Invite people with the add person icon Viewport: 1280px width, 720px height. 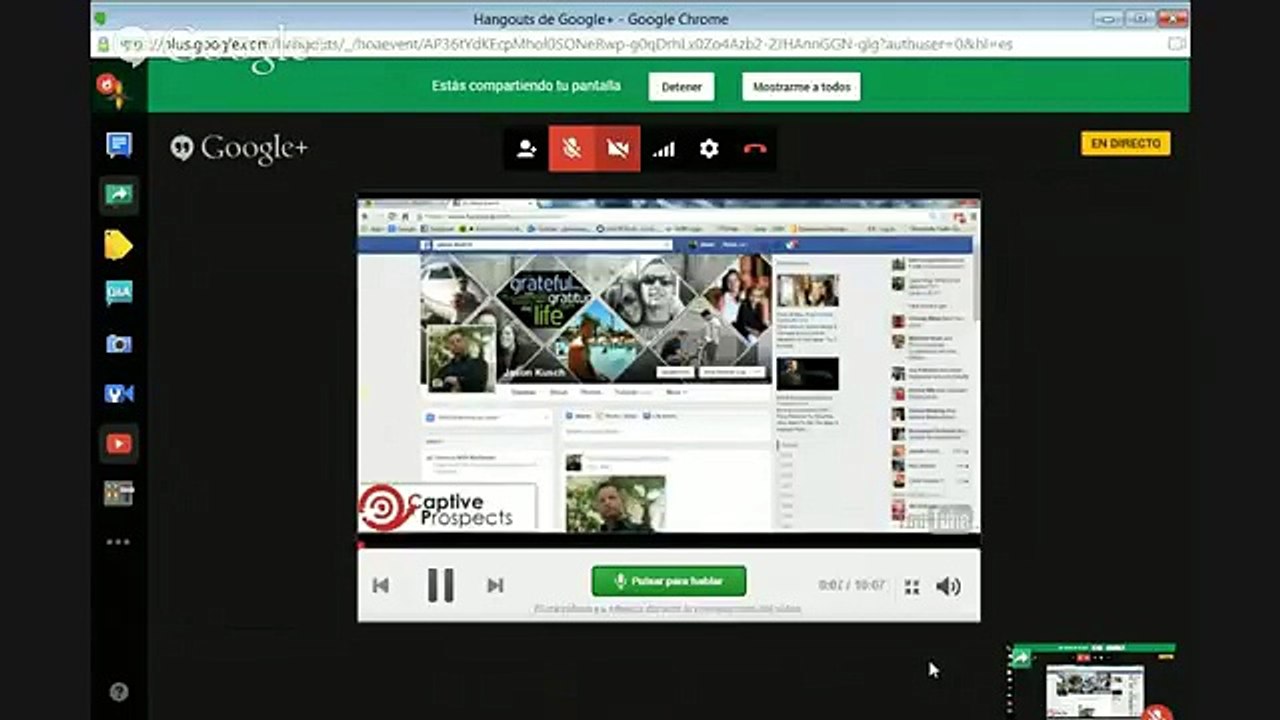[x=526, y=149]
